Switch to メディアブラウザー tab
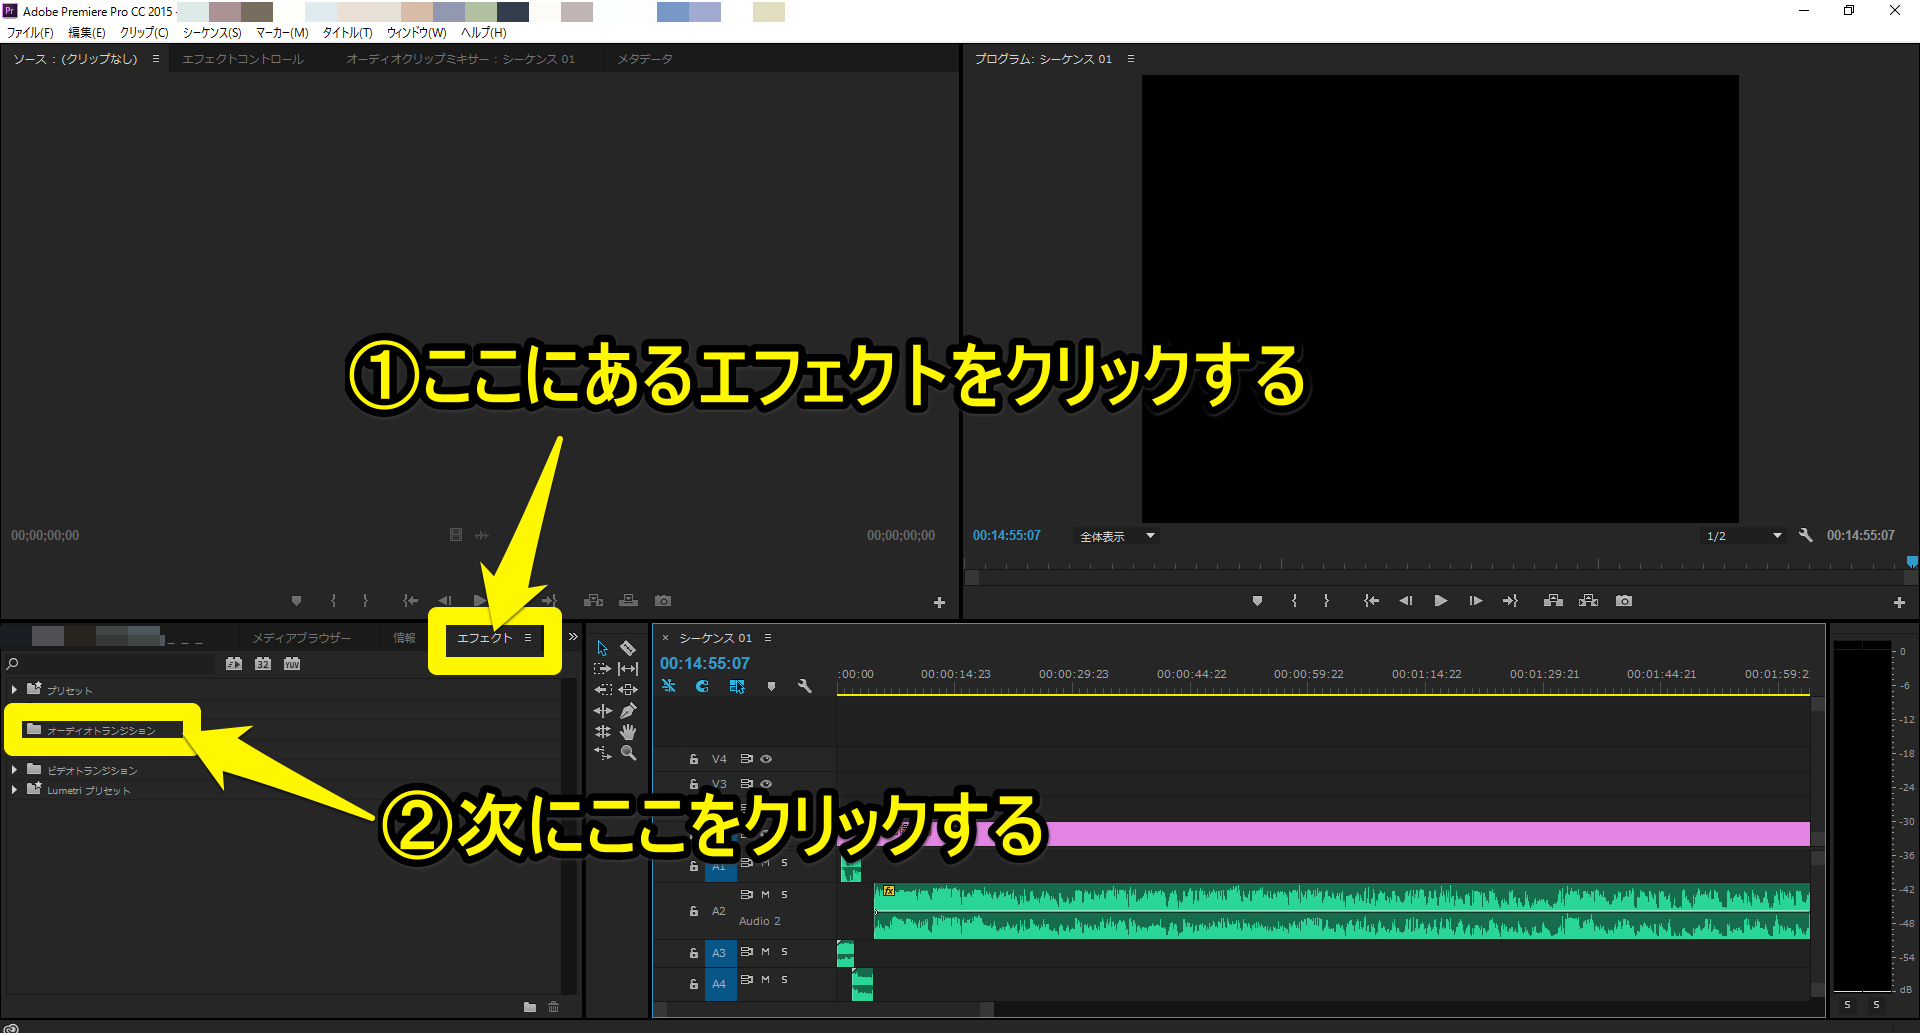The image size is (1920, 1033). point(301,638)
